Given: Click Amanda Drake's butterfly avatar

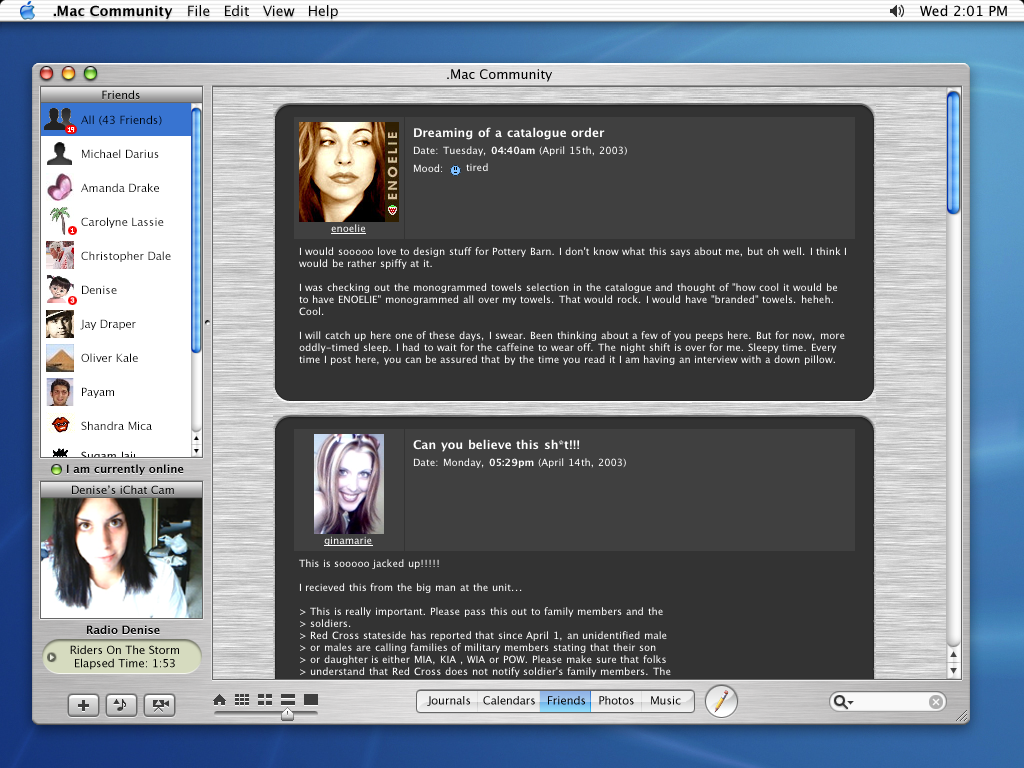Looking at the screenshot, I should [x=59, y=188].
